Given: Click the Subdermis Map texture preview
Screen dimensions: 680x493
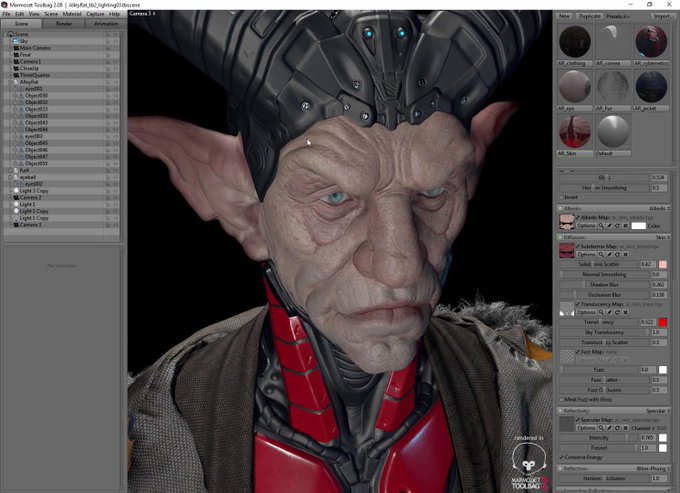Looking at the screenshot, I should point(566,251).
